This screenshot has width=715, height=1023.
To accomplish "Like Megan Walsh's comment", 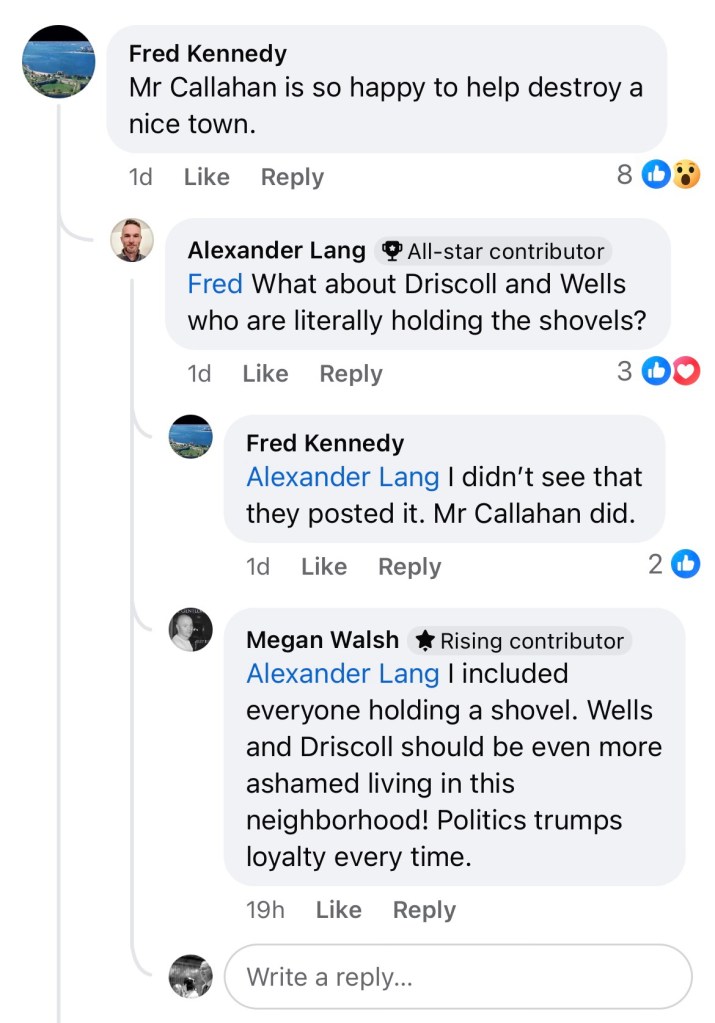I will click(x=338, y=910).
